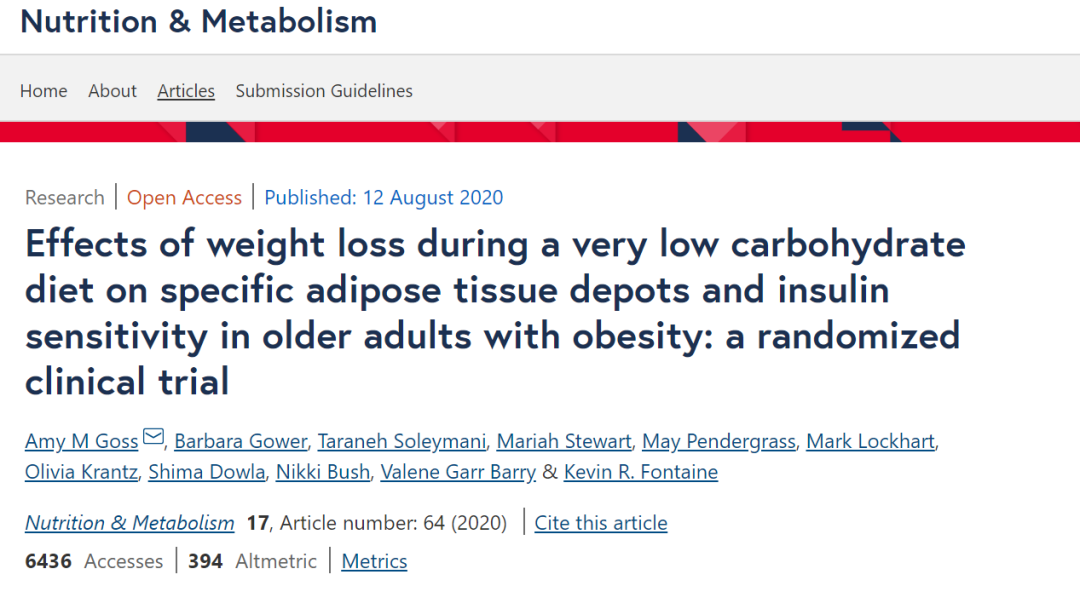
Task: Click the italic Nutrition & Metabolism journal link
Action: click(129, 523)
